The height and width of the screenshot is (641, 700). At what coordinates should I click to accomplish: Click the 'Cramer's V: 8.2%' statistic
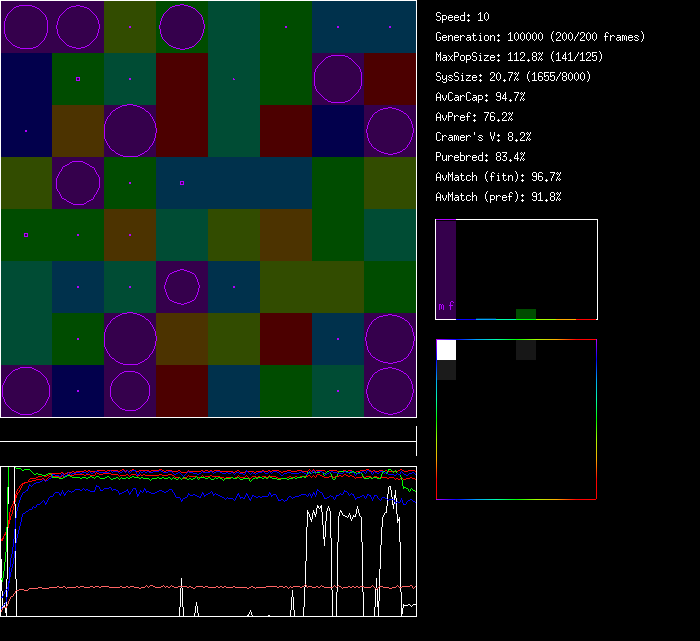(x=483, y=137)
